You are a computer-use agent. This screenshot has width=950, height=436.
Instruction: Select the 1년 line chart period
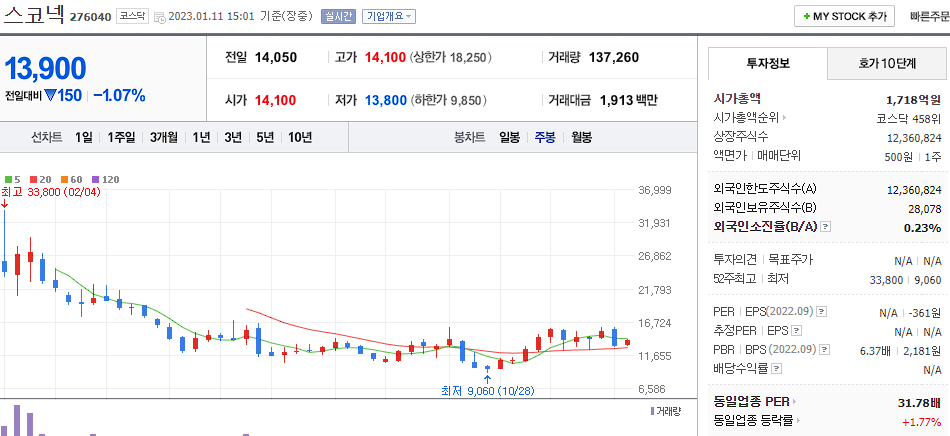201,137
